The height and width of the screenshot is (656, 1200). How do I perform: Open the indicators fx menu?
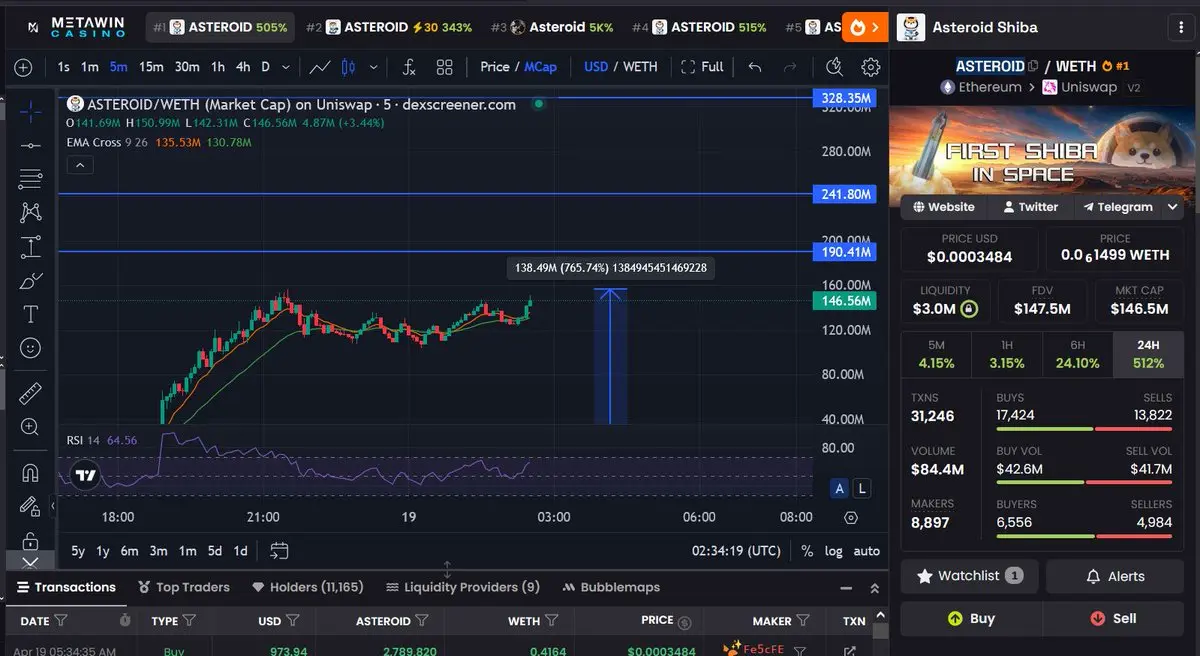(x=409, y=67)
